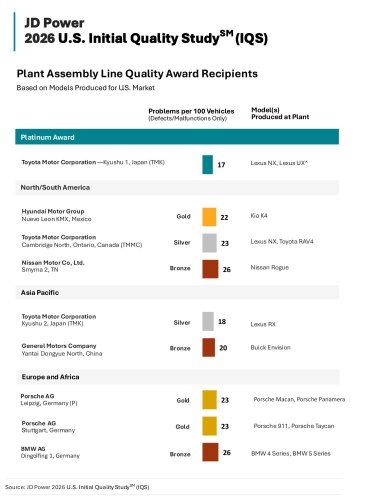Click the brown Bronze bar for General Motors
The width and height of the screenshot is (380, 500).
209,348
